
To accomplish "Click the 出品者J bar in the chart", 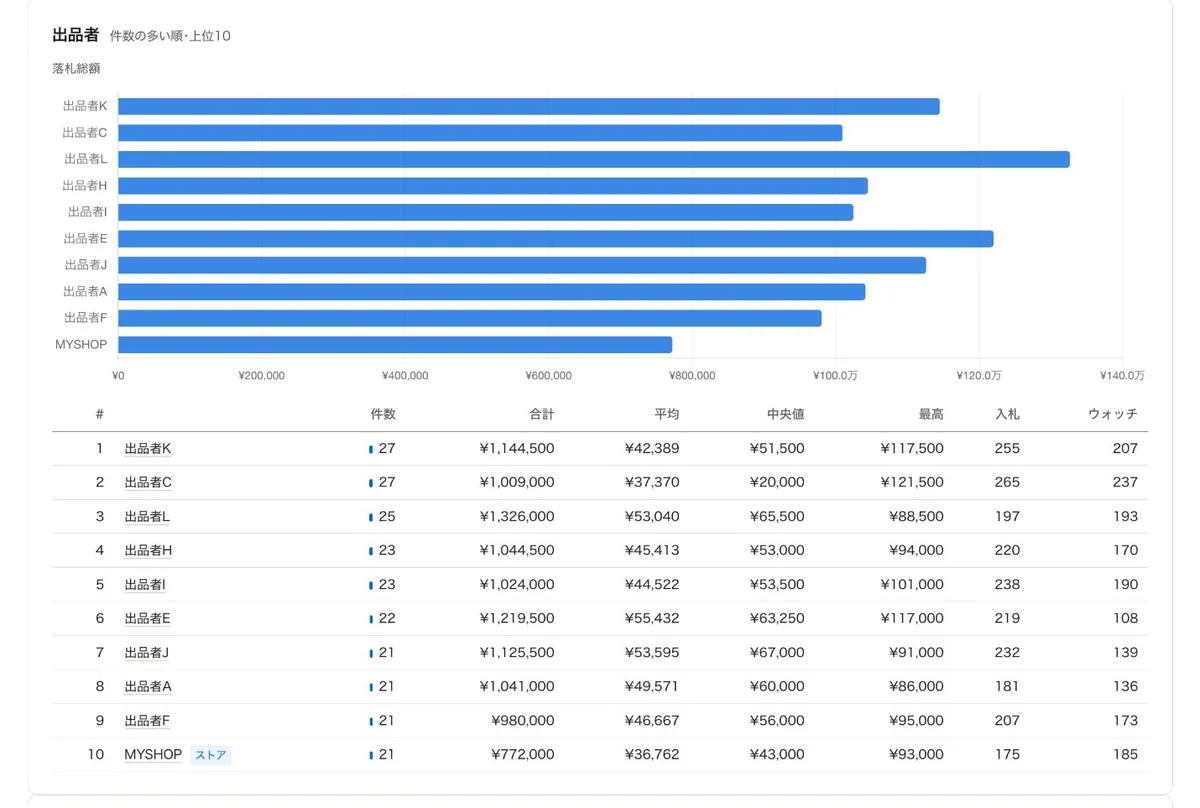I will [x=522, y=265].
